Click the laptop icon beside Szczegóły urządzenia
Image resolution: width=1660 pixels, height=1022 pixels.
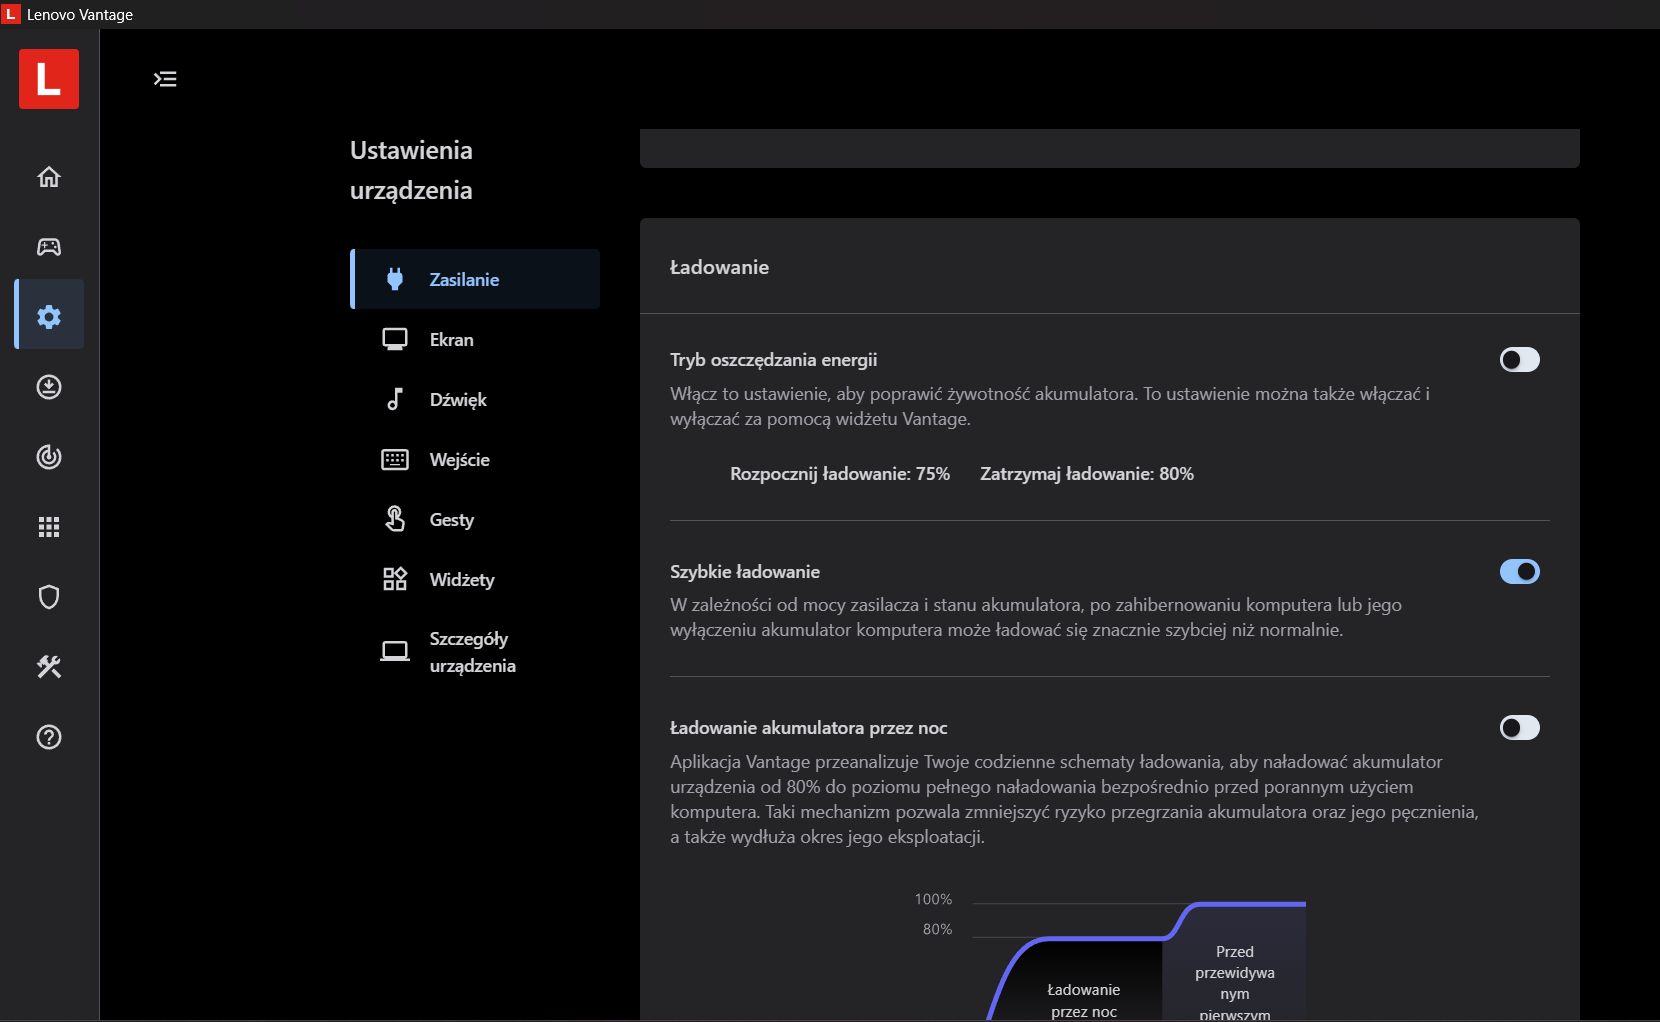point(395,652)
